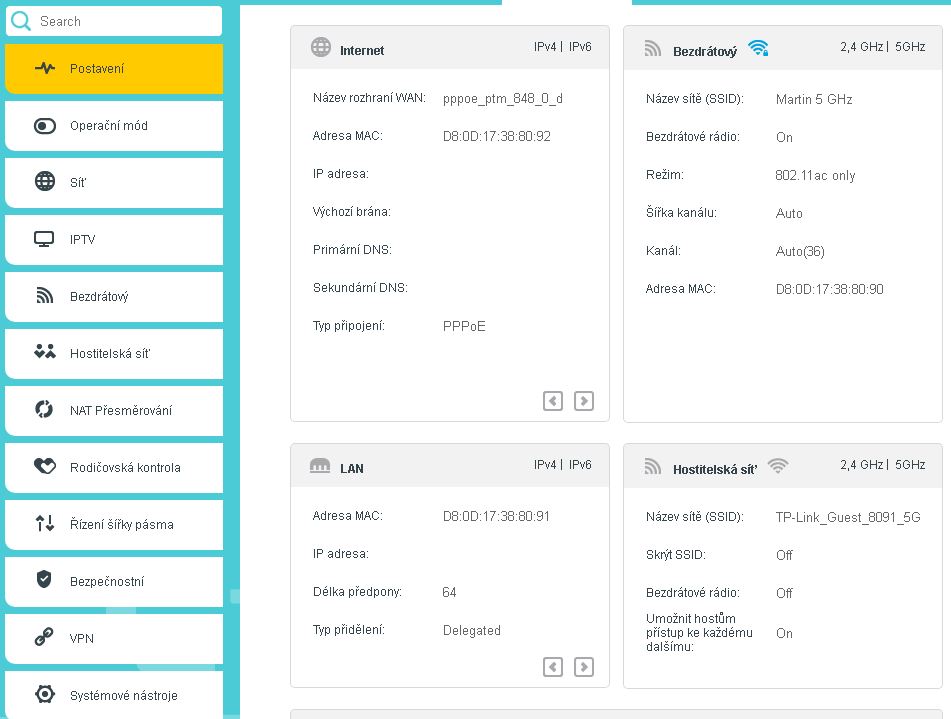Click the NAT Přesměrování icon

44,409
